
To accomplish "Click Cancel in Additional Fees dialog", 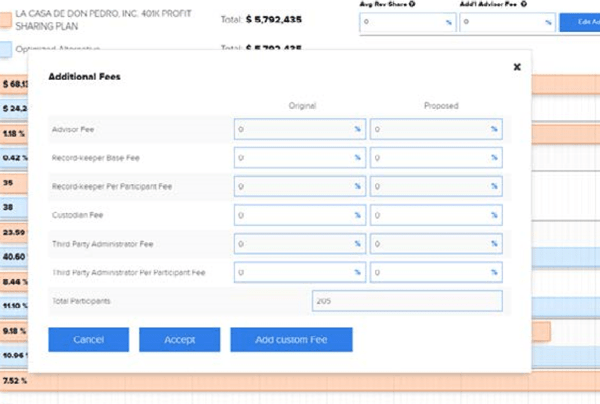I will pos(88,340).
